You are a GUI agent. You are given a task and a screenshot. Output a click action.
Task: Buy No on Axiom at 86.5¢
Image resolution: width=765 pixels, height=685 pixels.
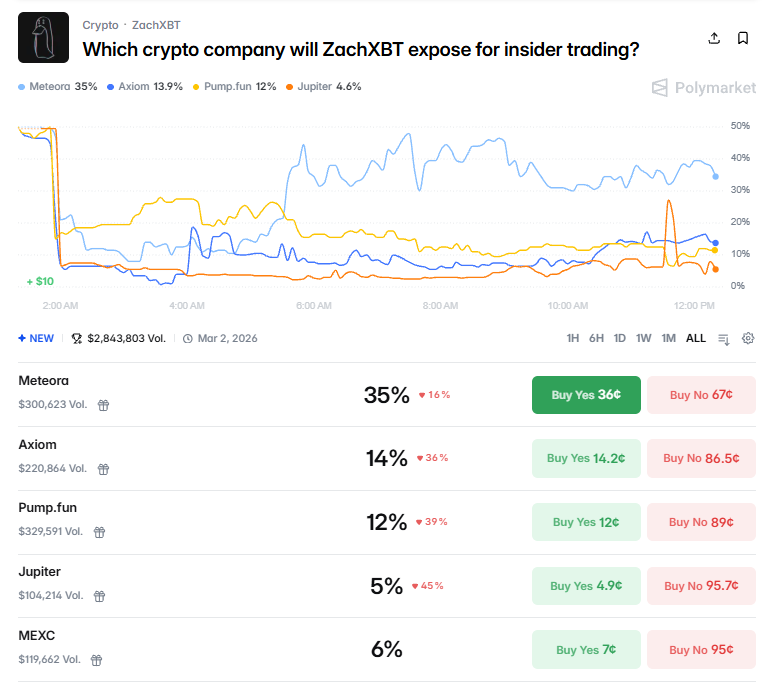(701, 459)
